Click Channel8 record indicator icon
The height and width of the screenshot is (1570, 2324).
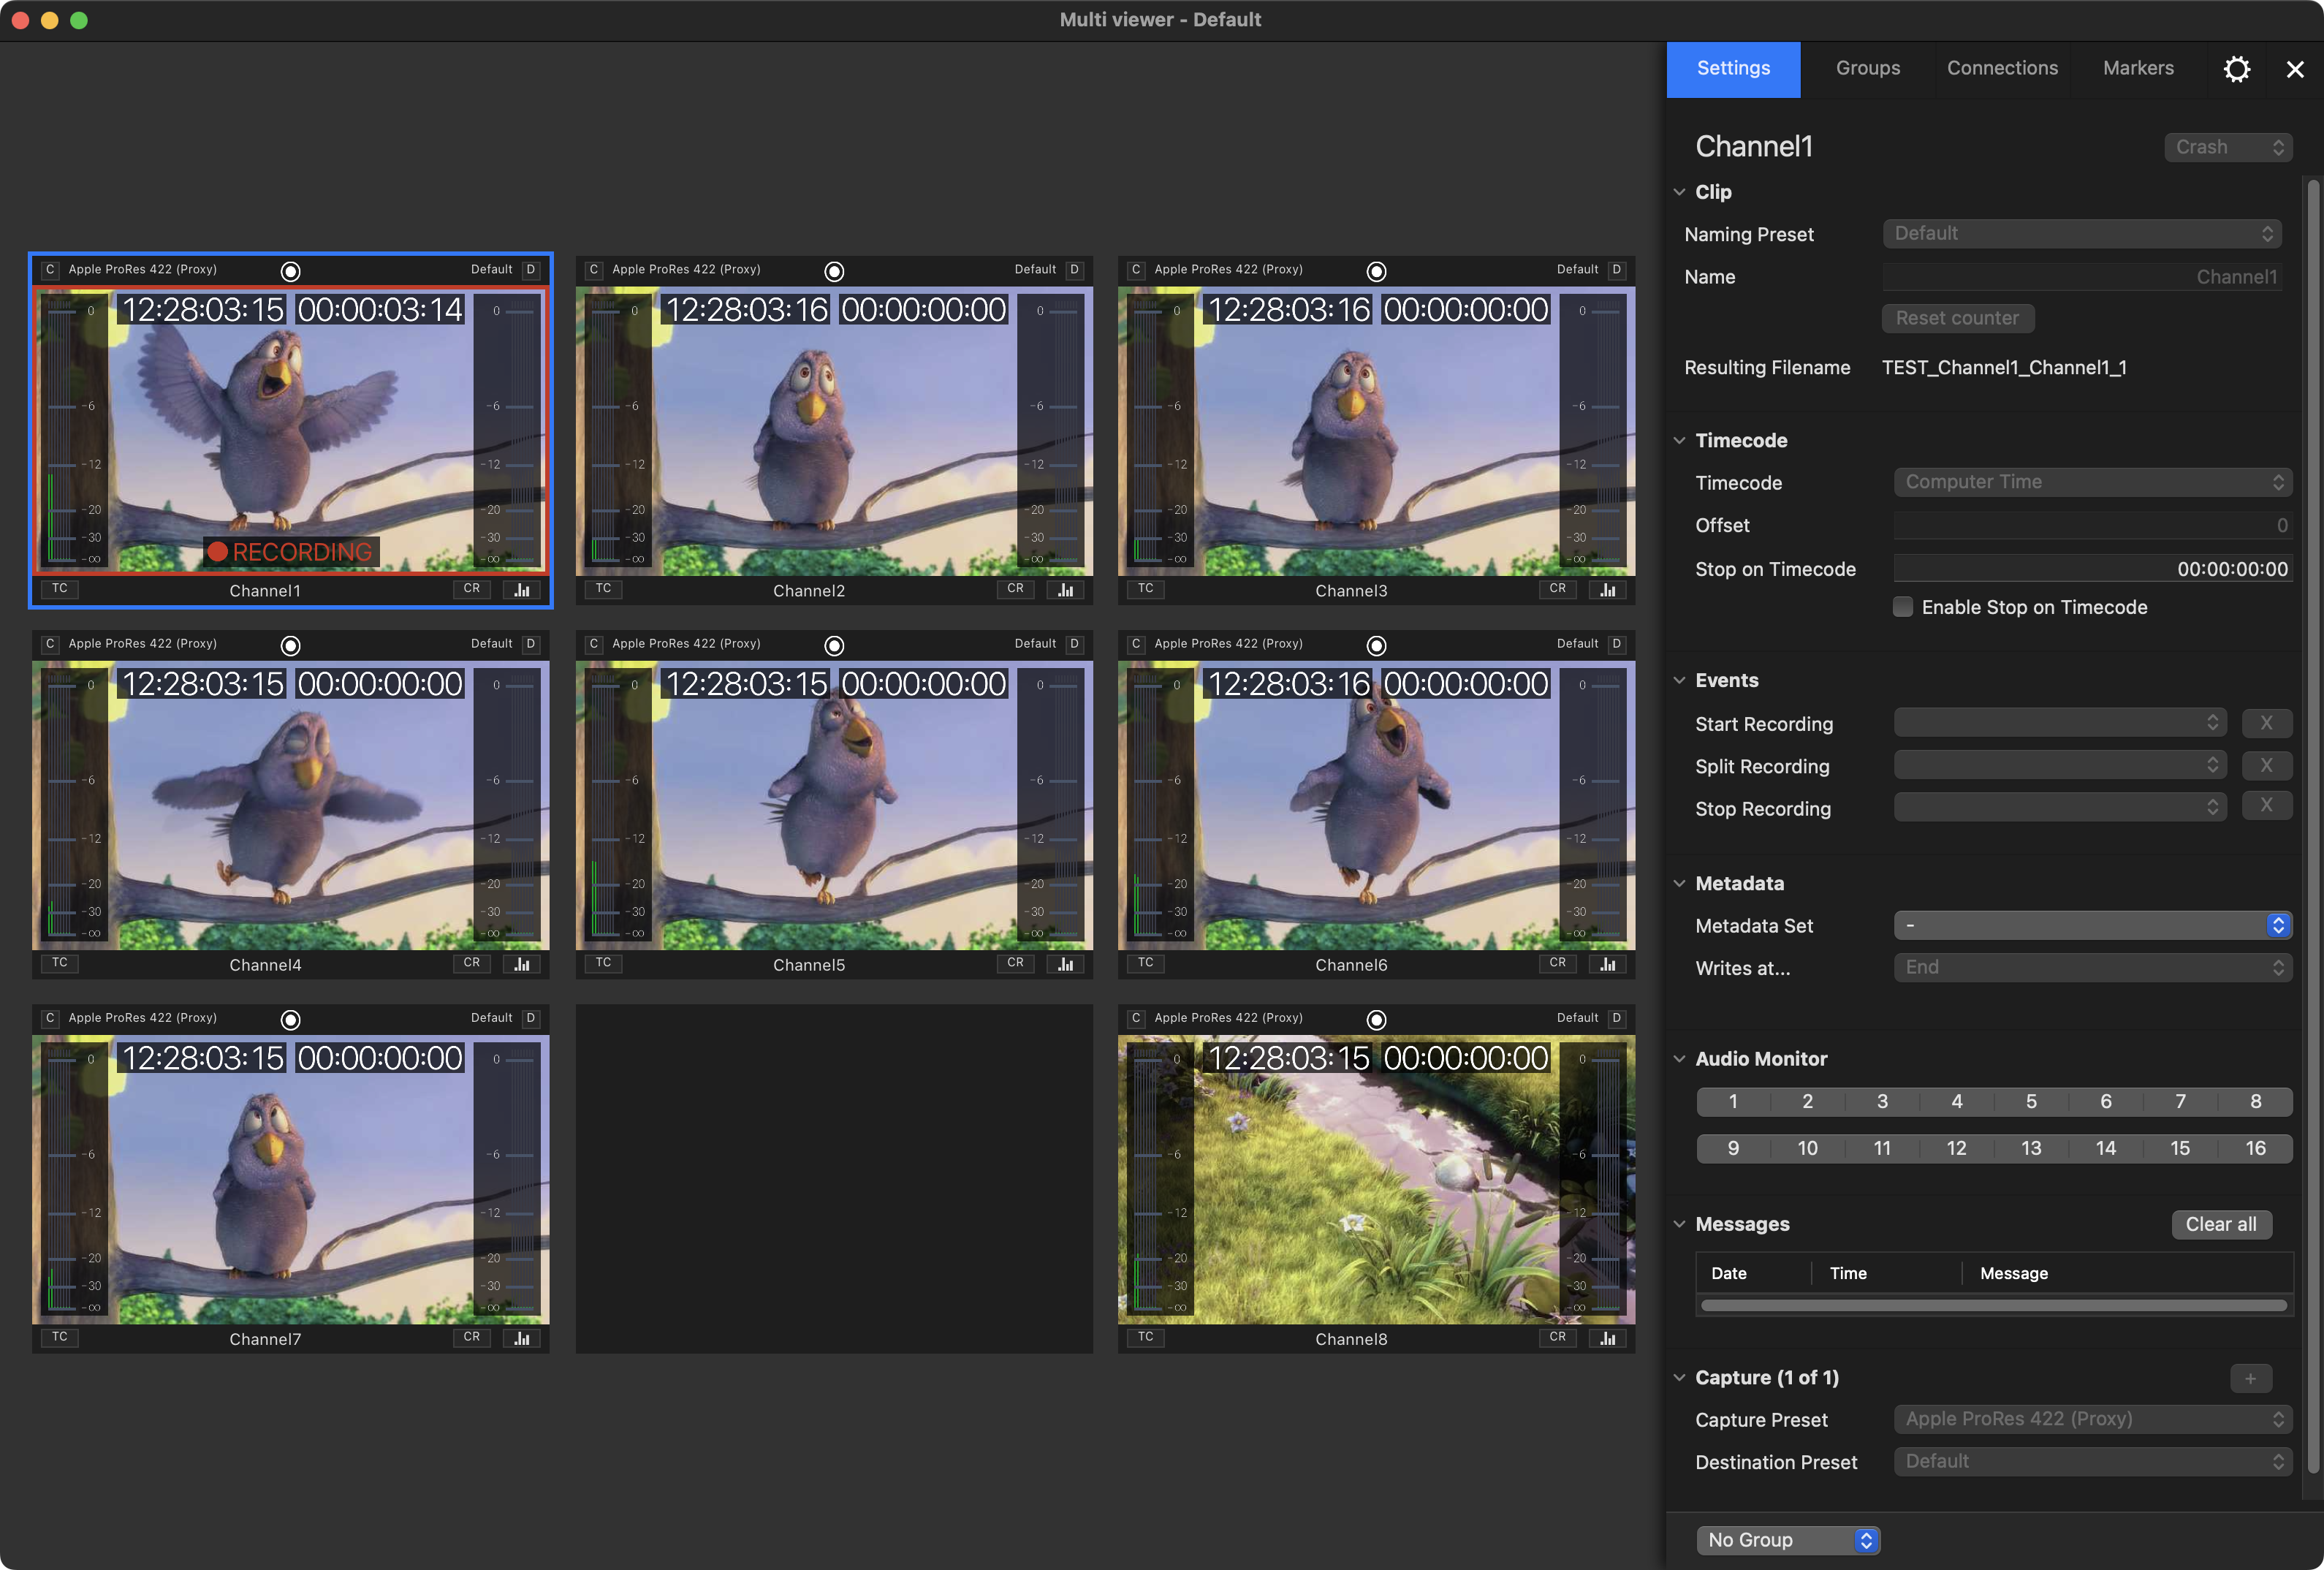point(1376,1019)
